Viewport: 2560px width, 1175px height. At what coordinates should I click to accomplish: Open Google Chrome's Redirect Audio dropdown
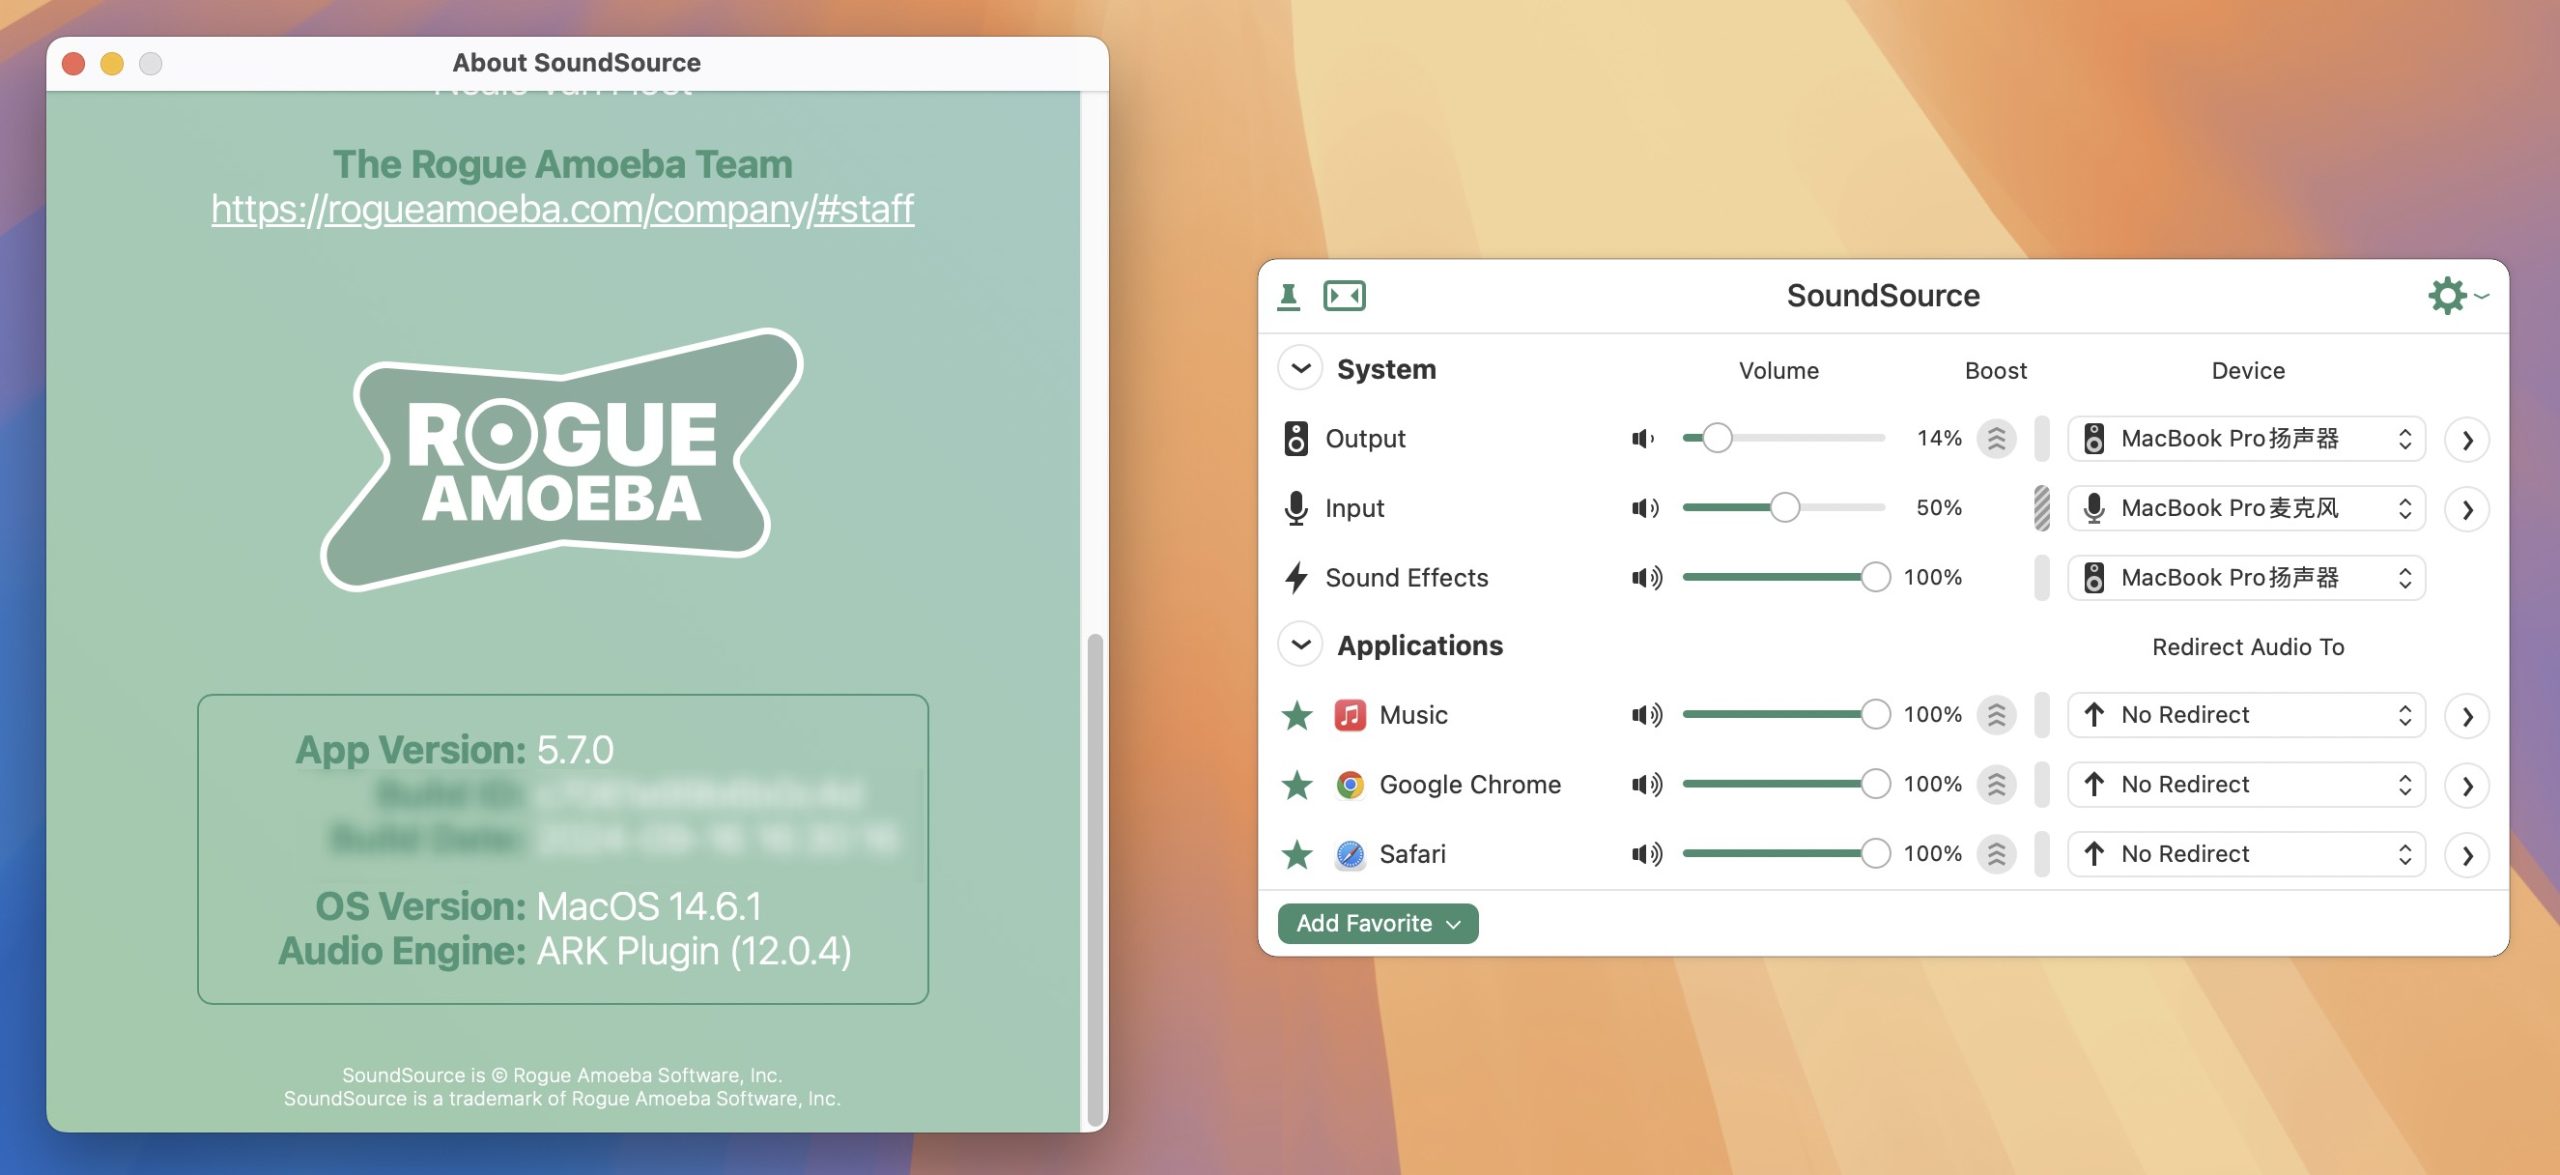[x=2246, y=784]
